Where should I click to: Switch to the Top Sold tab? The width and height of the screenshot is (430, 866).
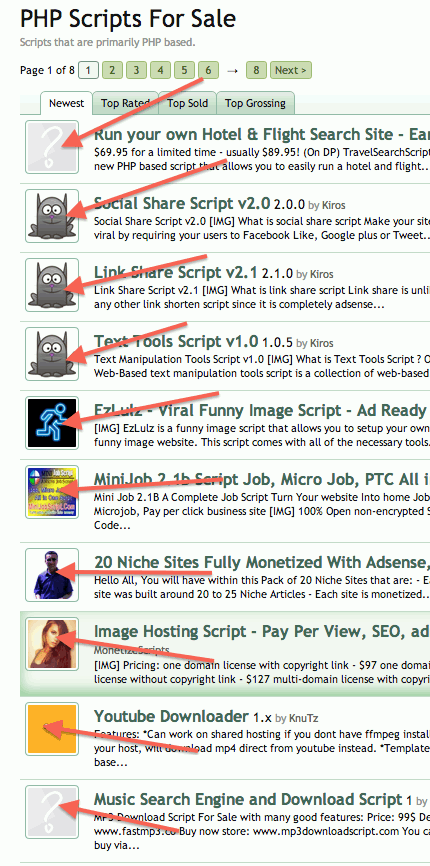pyautogui.click(x=188, y=103)
